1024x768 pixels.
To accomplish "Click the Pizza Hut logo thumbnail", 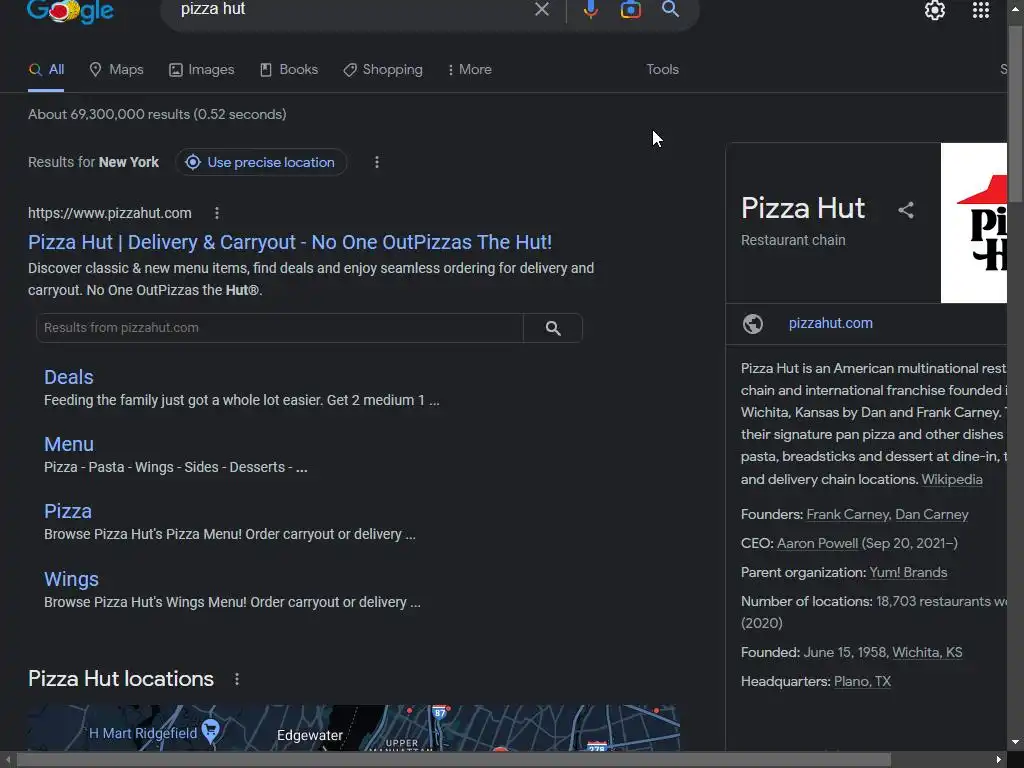I will click(973, 223).
